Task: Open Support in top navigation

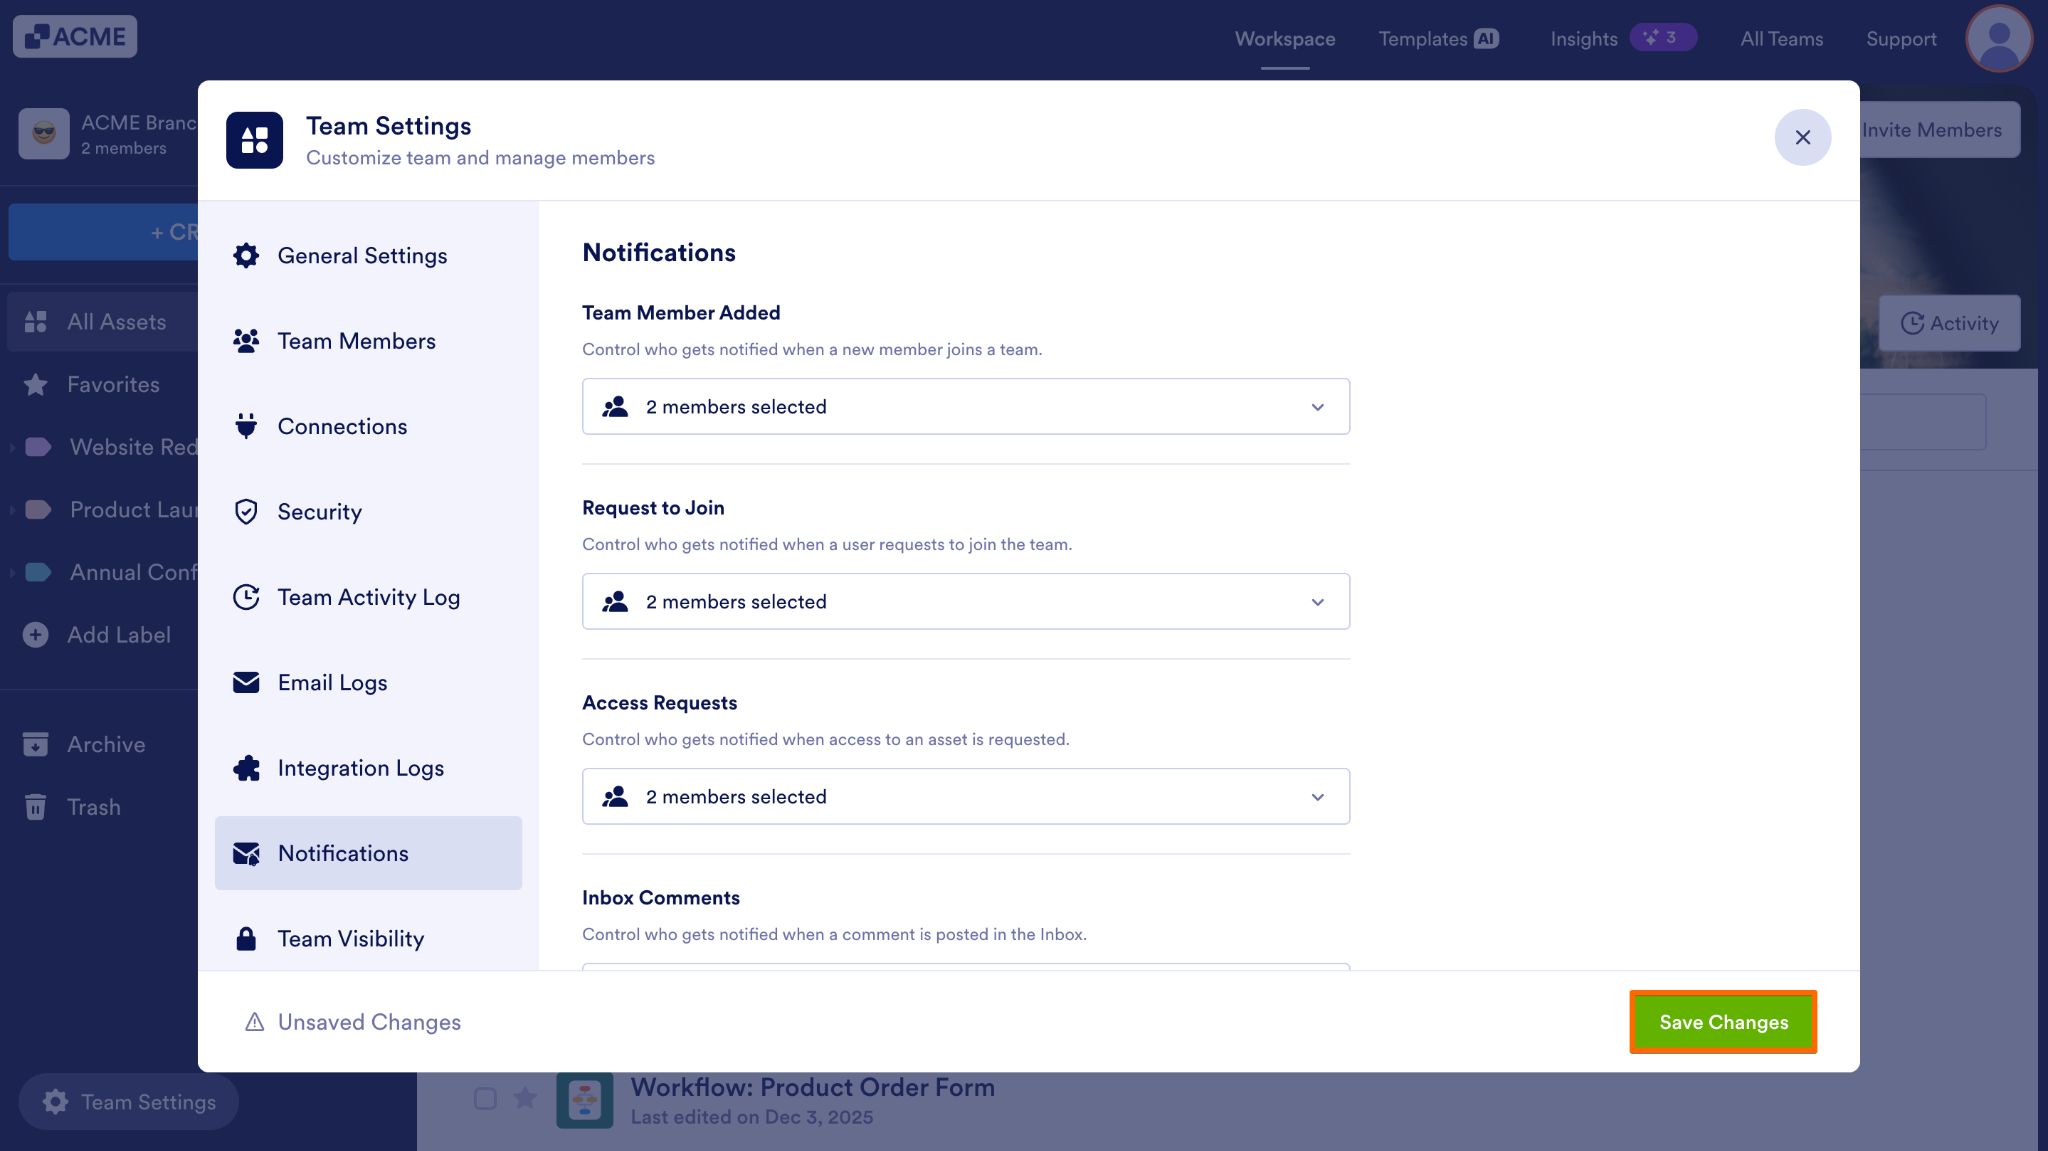Action: [x=1901, y=39]
